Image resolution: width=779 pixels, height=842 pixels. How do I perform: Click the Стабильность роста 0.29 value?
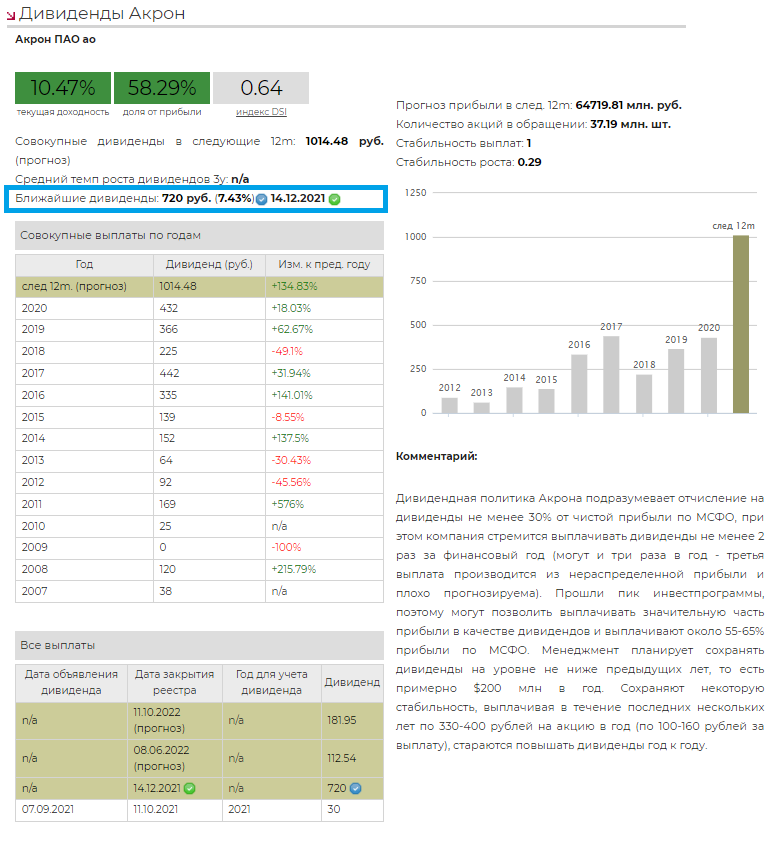click(x=529, y=162)
